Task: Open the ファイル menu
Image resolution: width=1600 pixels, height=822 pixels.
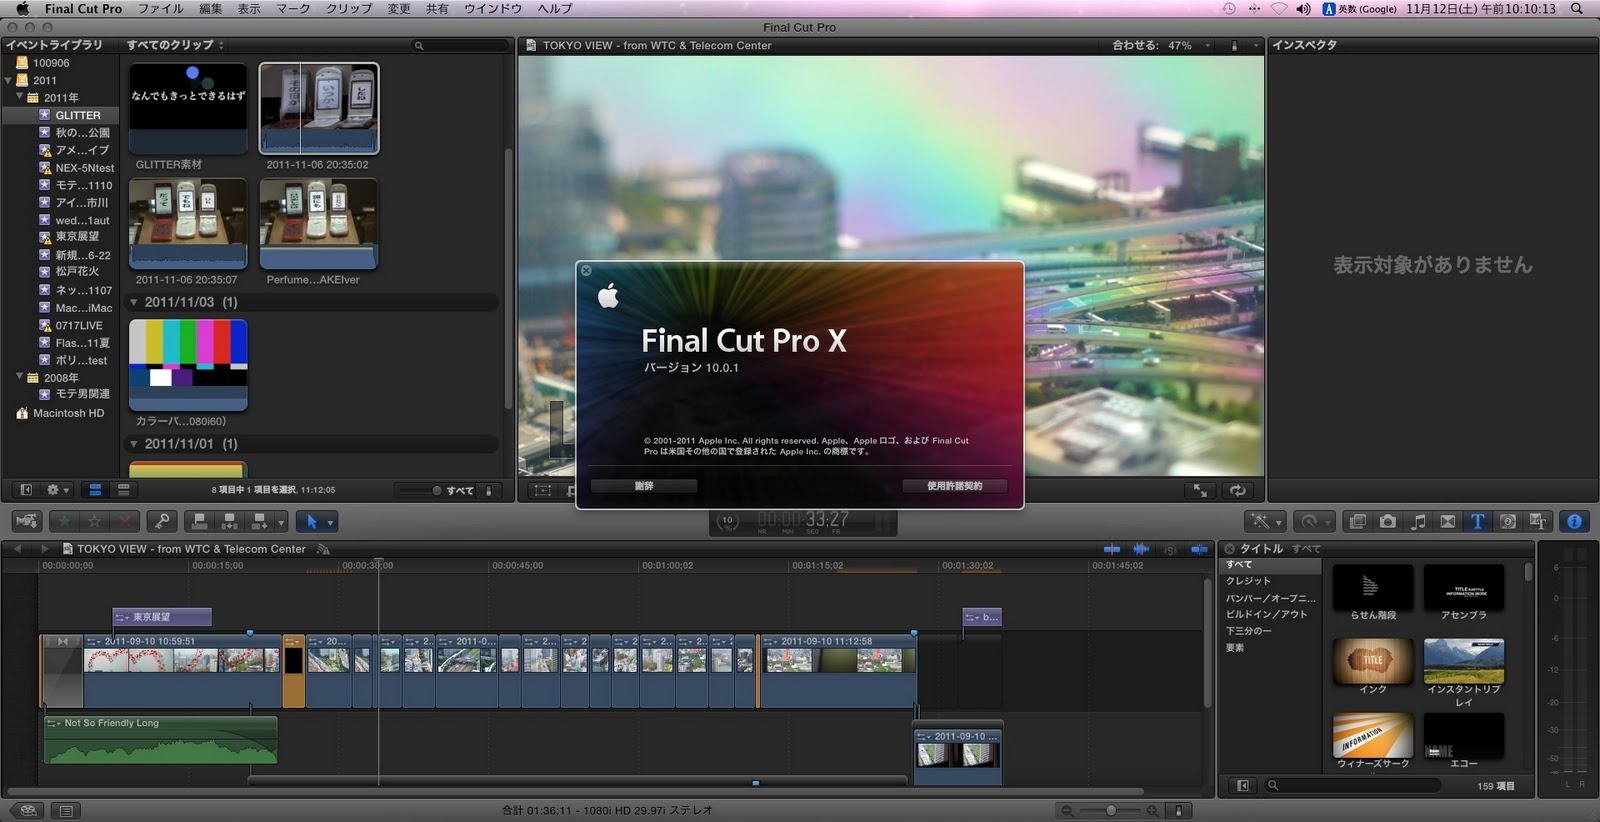Action: [160, 9]
